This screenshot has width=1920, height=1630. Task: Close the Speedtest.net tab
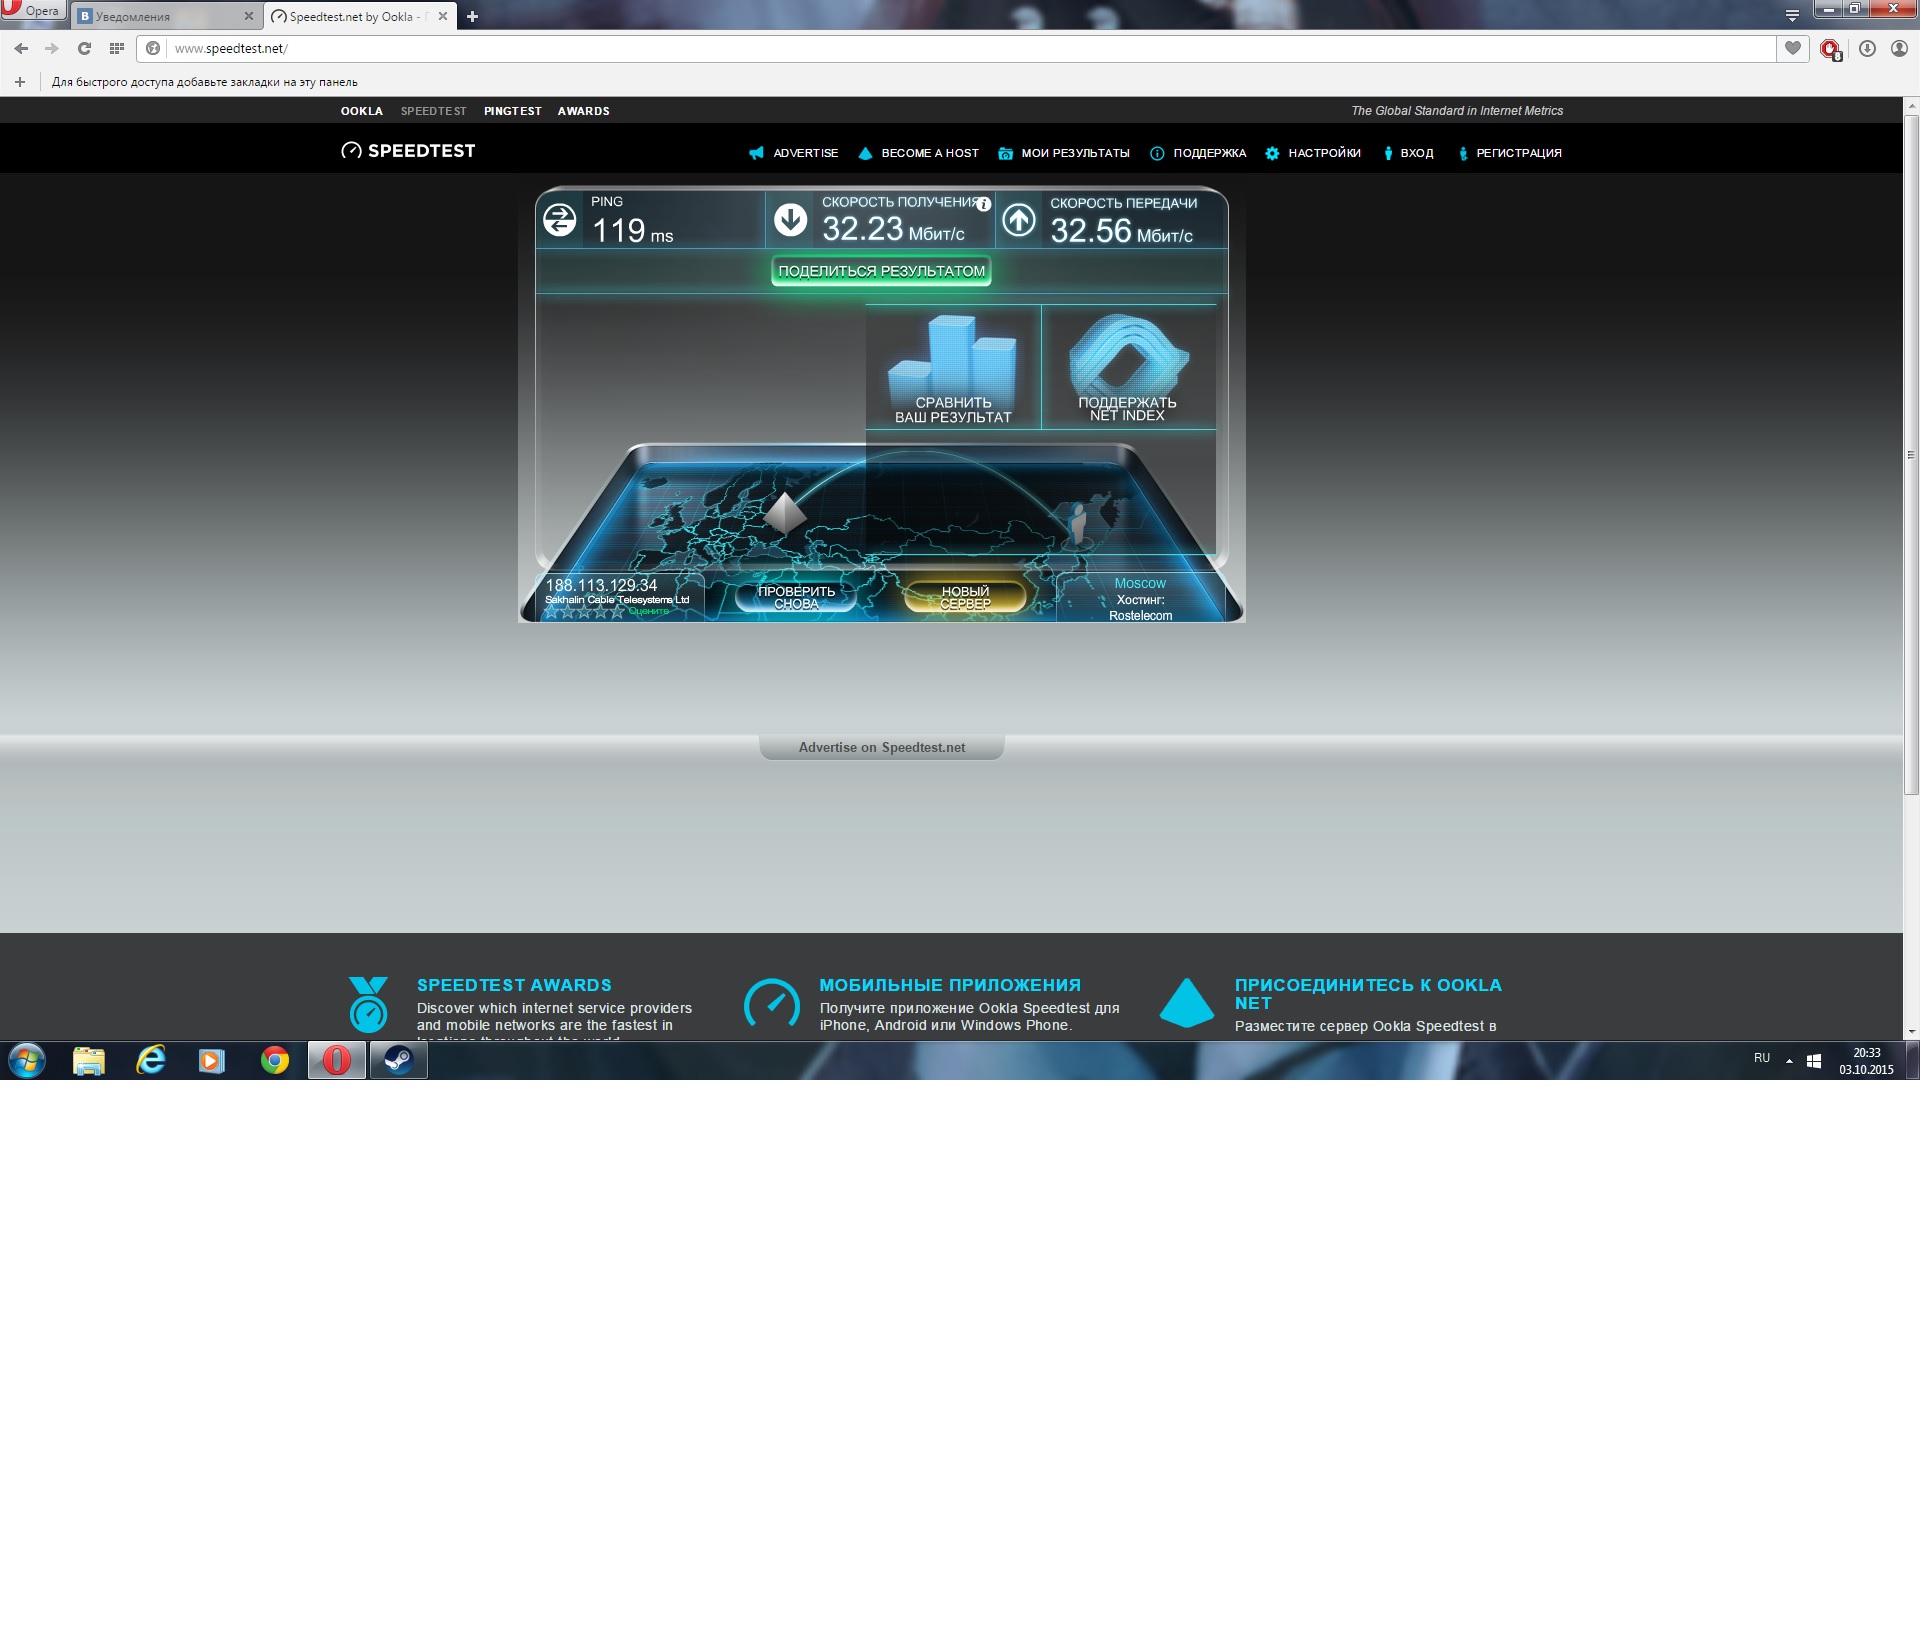[x=443, y=16]
